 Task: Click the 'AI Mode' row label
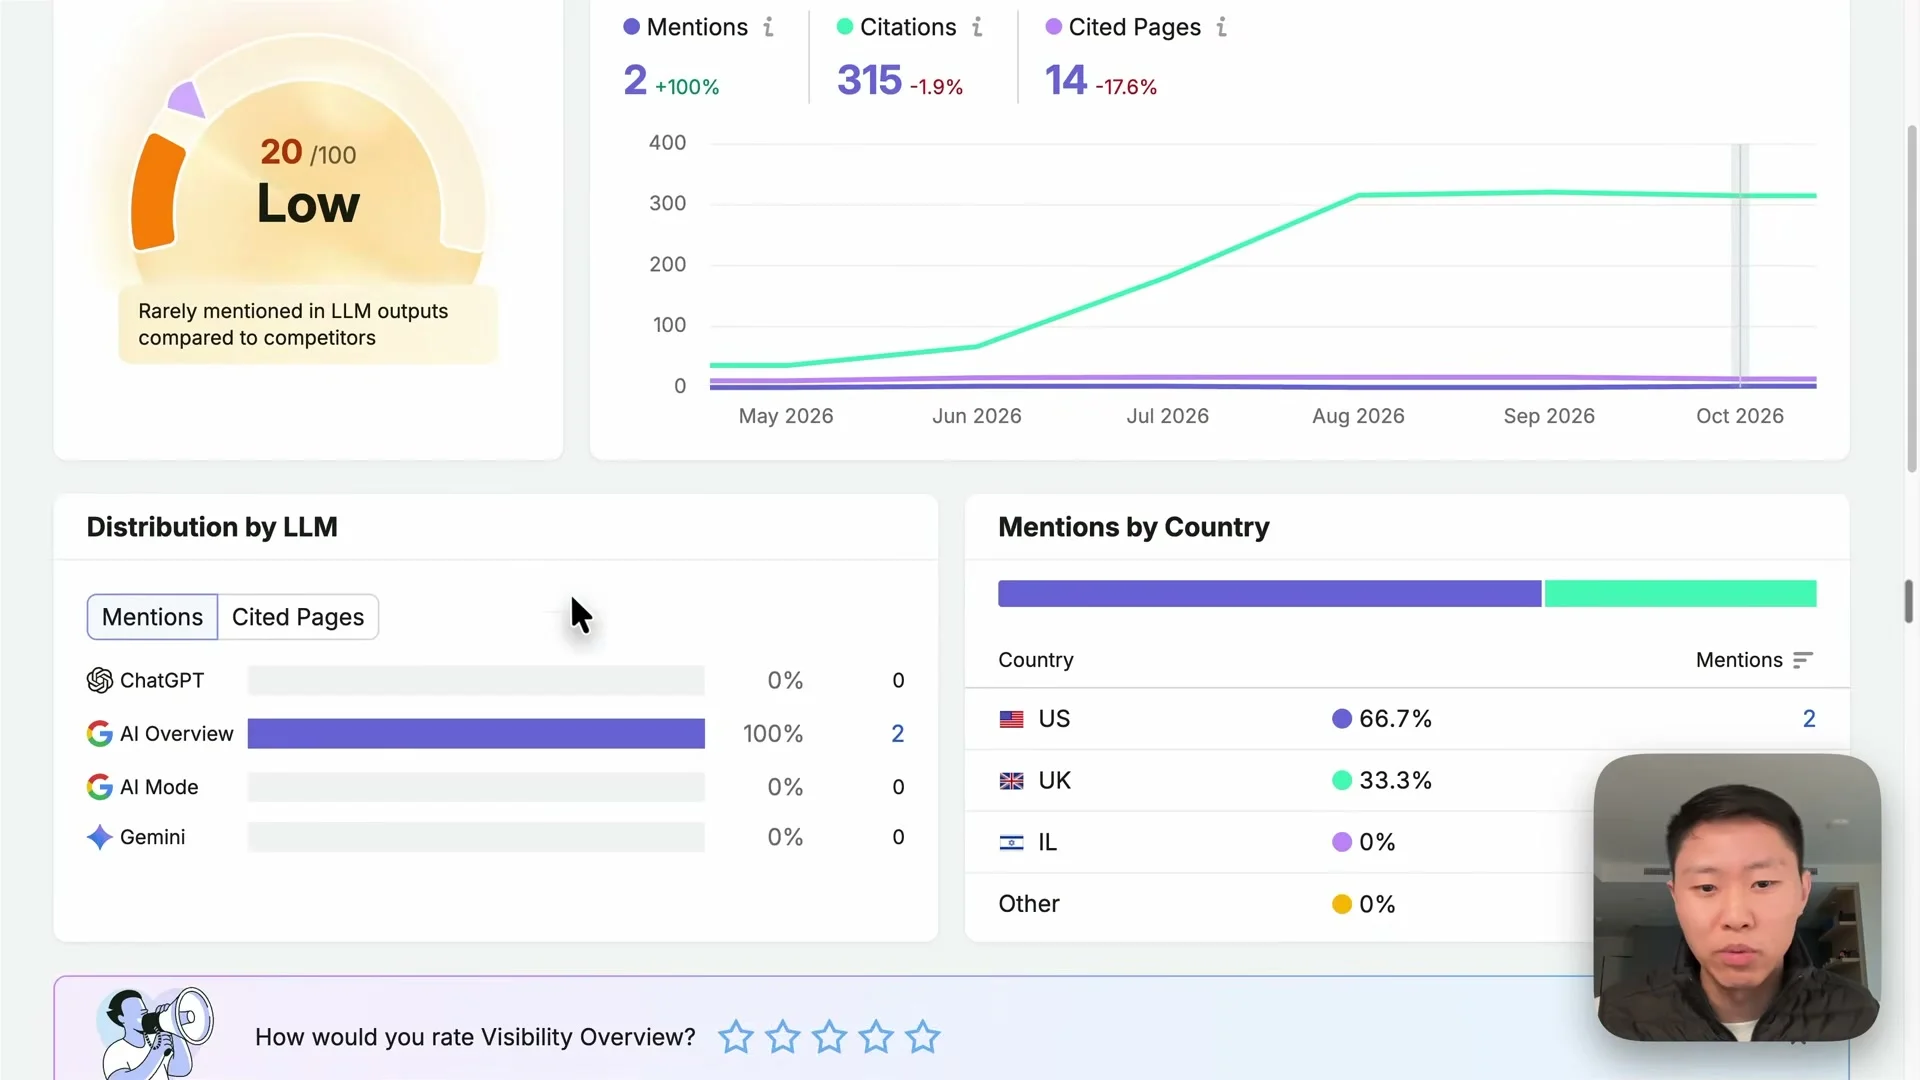pyautogui.click(x=159, y=787)
